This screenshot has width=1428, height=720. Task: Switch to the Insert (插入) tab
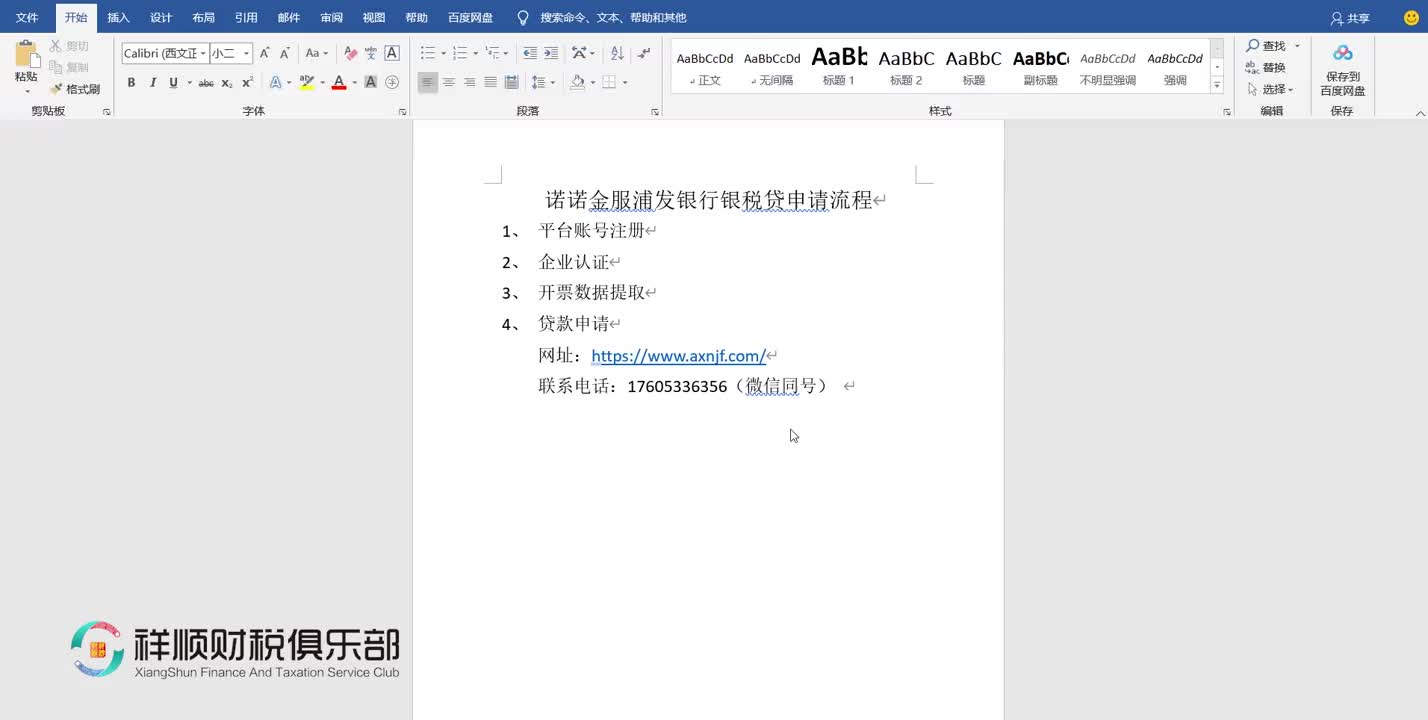click(118, 18)
